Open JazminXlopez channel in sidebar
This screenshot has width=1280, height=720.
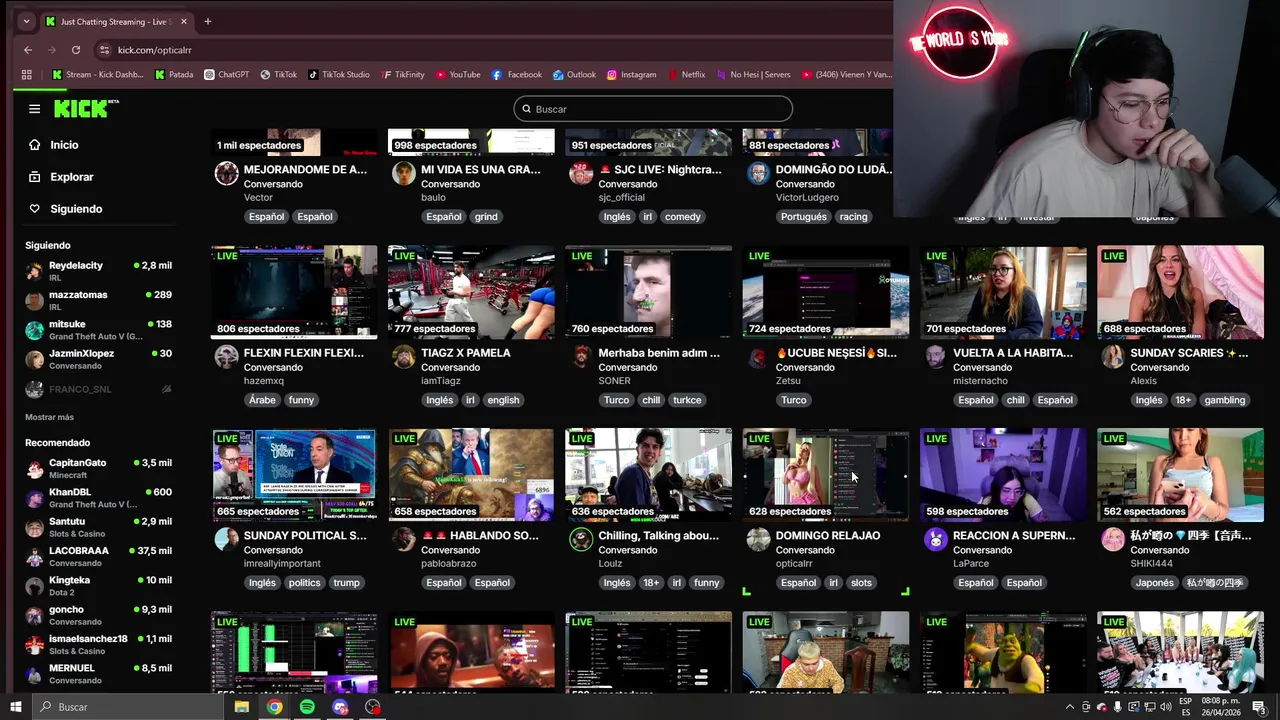[x=98, y=359]
